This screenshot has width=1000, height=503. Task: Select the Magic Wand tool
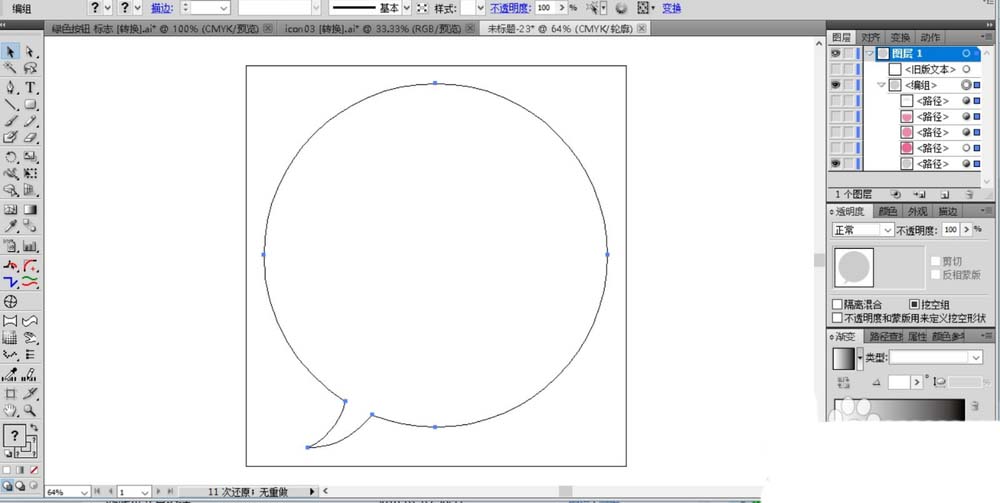click(x=11, y=68)
